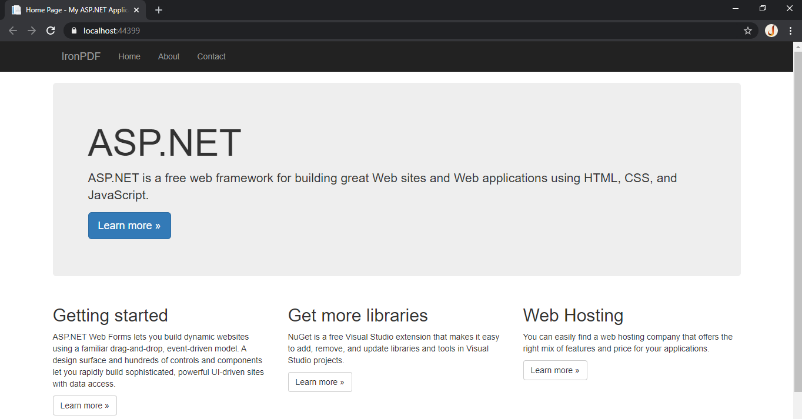The height and width of the screenshot is (419, 802).
Task: Open the user profile avatar
Action: click(x=771, y=31)
